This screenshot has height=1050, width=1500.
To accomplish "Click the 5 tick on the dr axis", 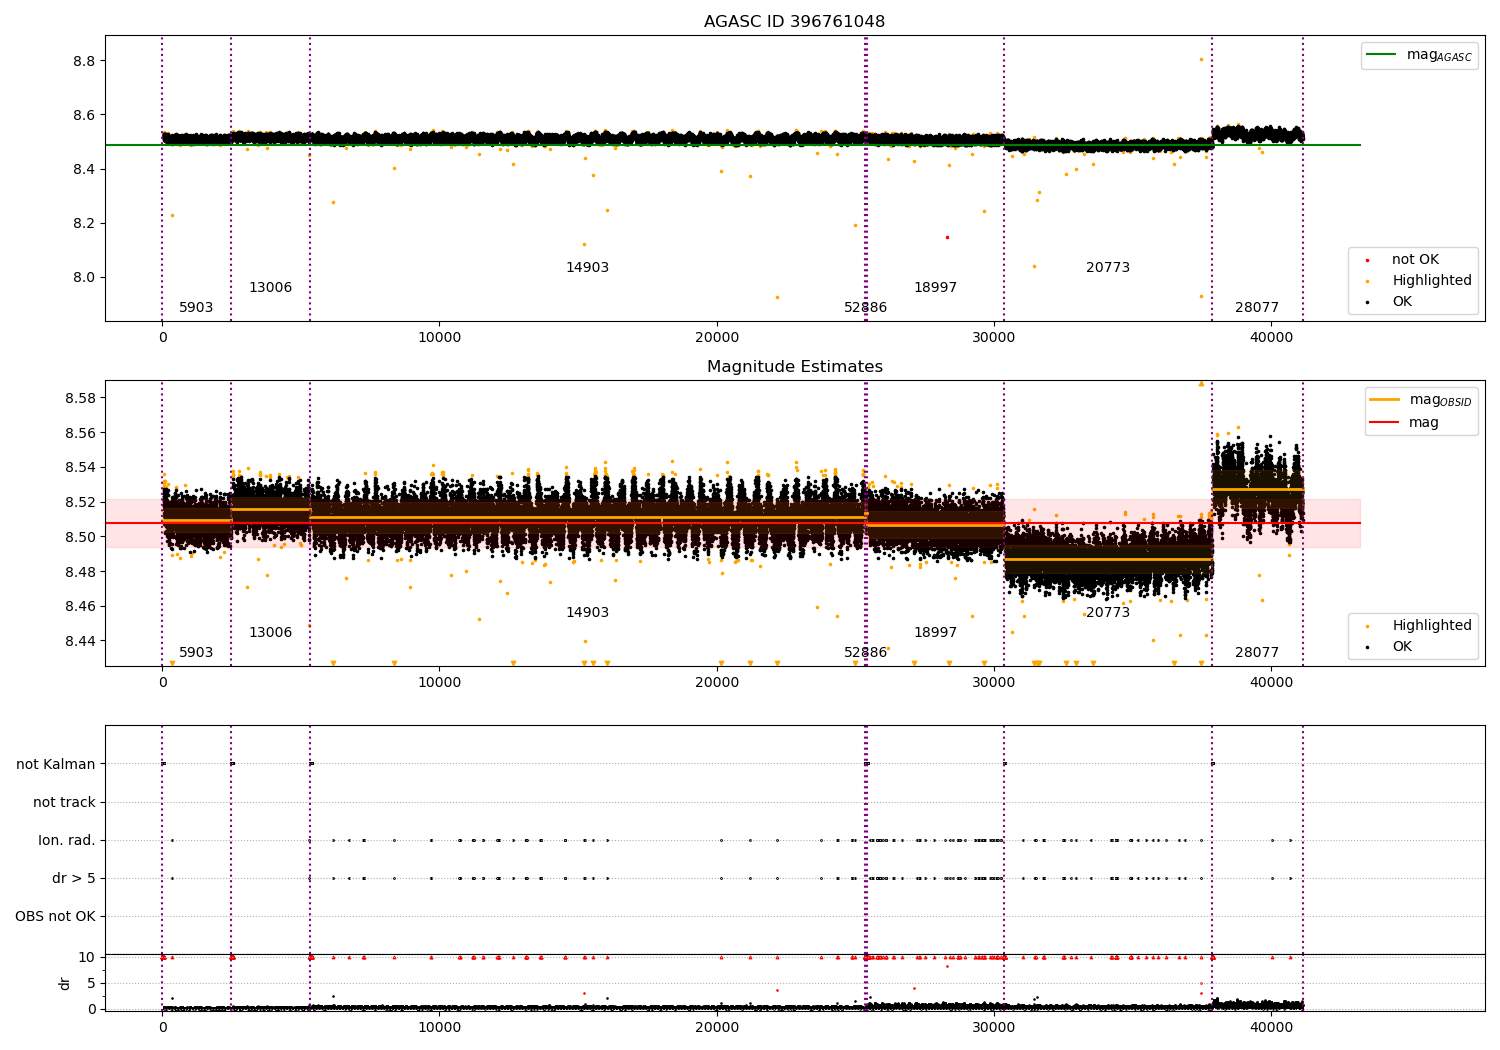I will (x=91, y=983).
